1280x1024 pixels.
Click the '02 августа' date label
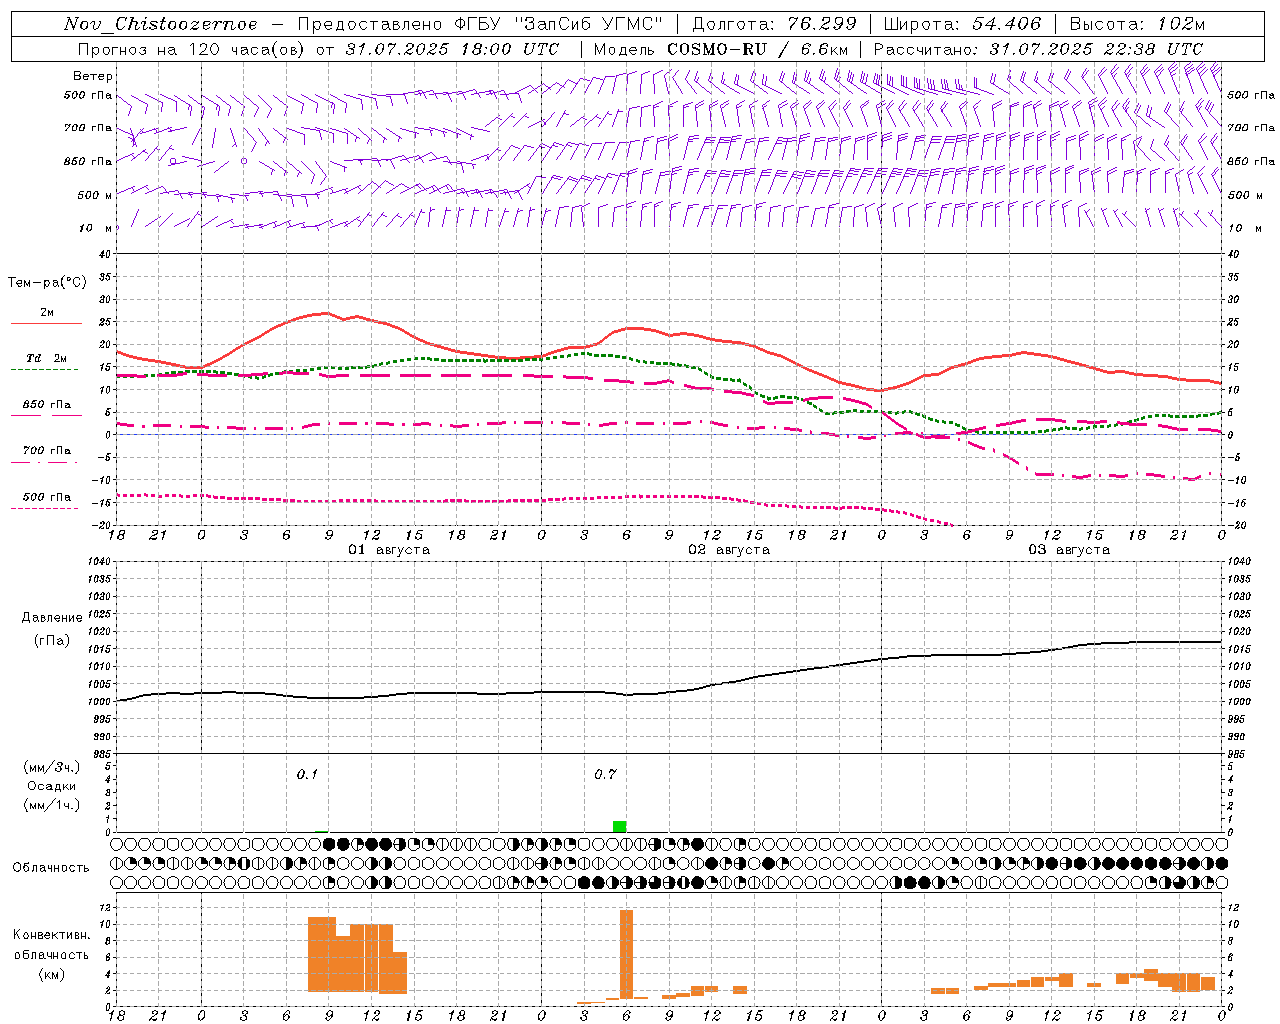(729, 550)
